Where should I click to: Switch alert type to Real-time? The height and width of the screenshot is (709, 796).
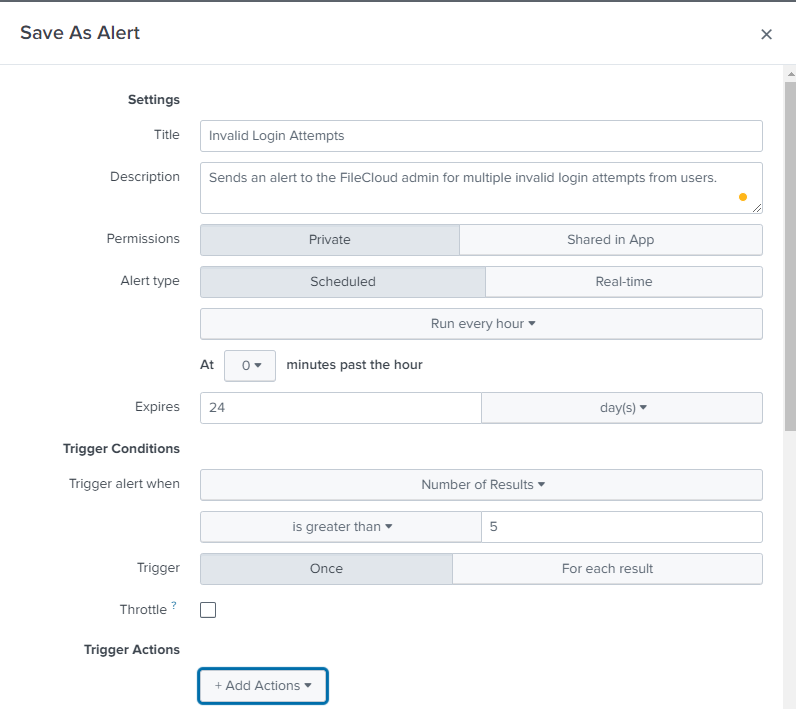[623, 282]
